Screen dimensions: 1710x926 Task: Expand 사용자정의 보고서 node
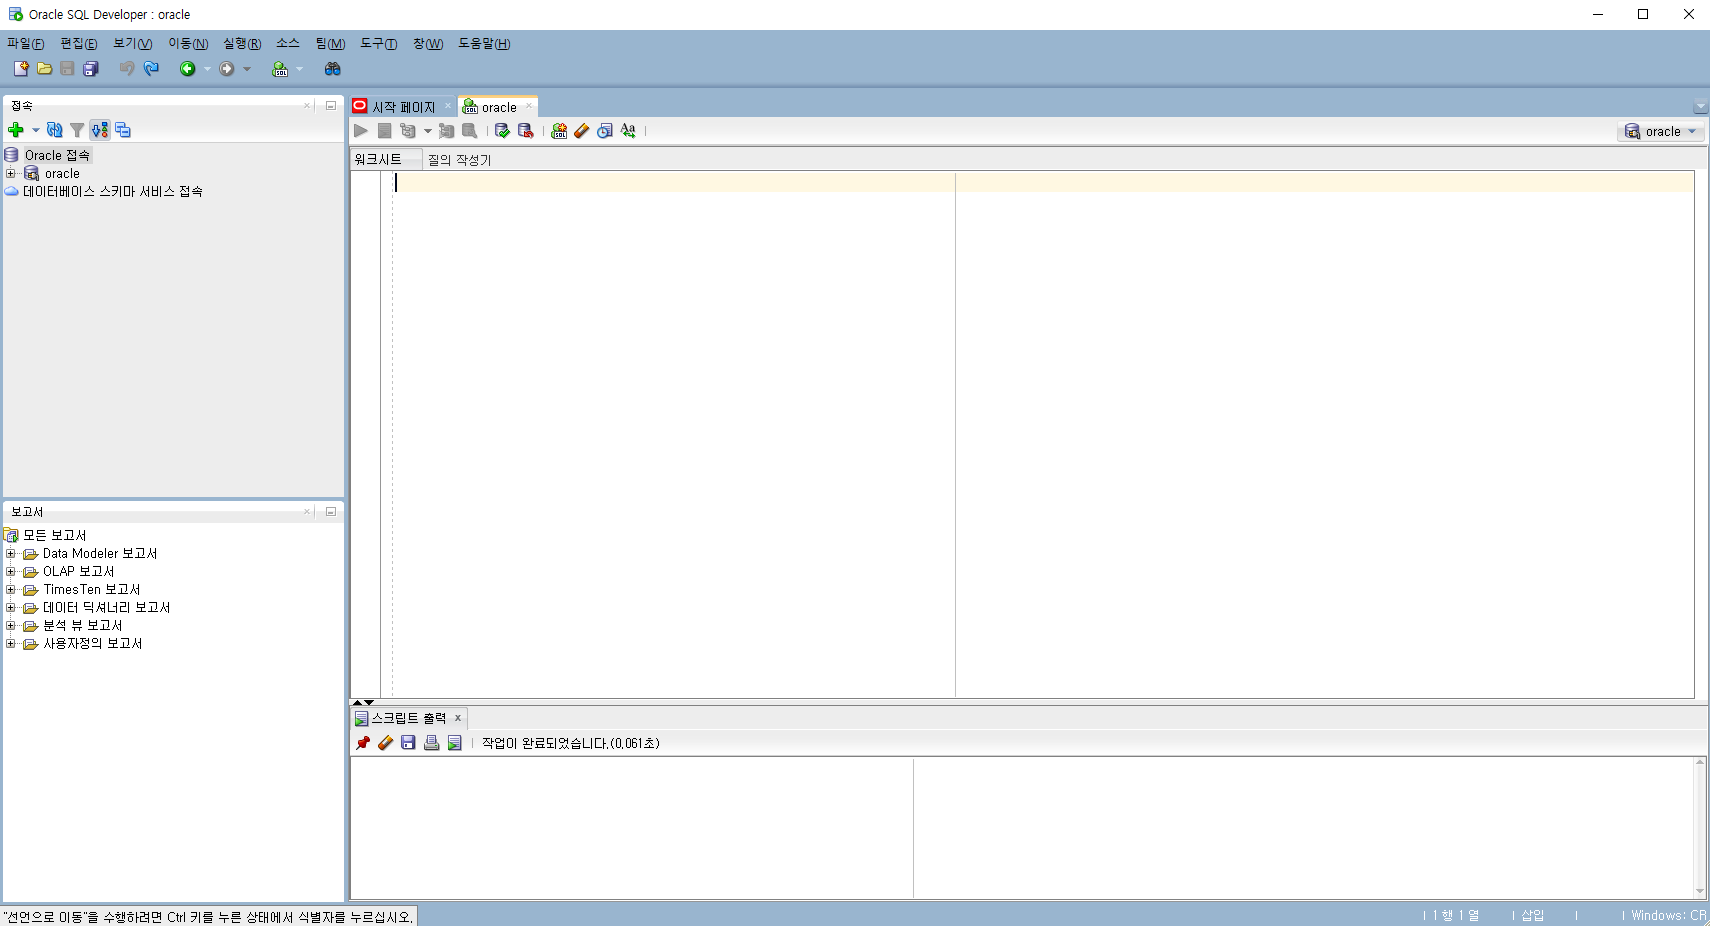pos(11,644)
